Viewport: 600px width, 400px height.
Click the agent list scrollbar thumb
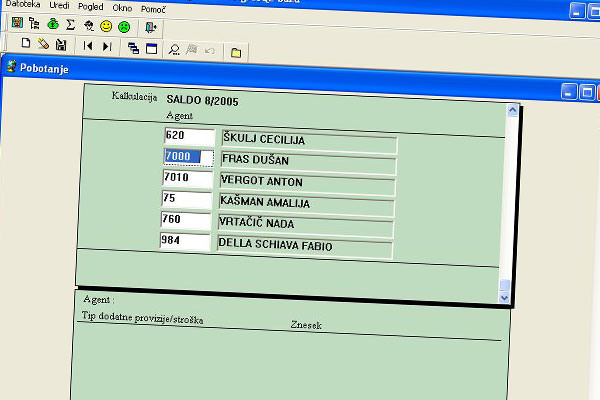coord(505,285)
